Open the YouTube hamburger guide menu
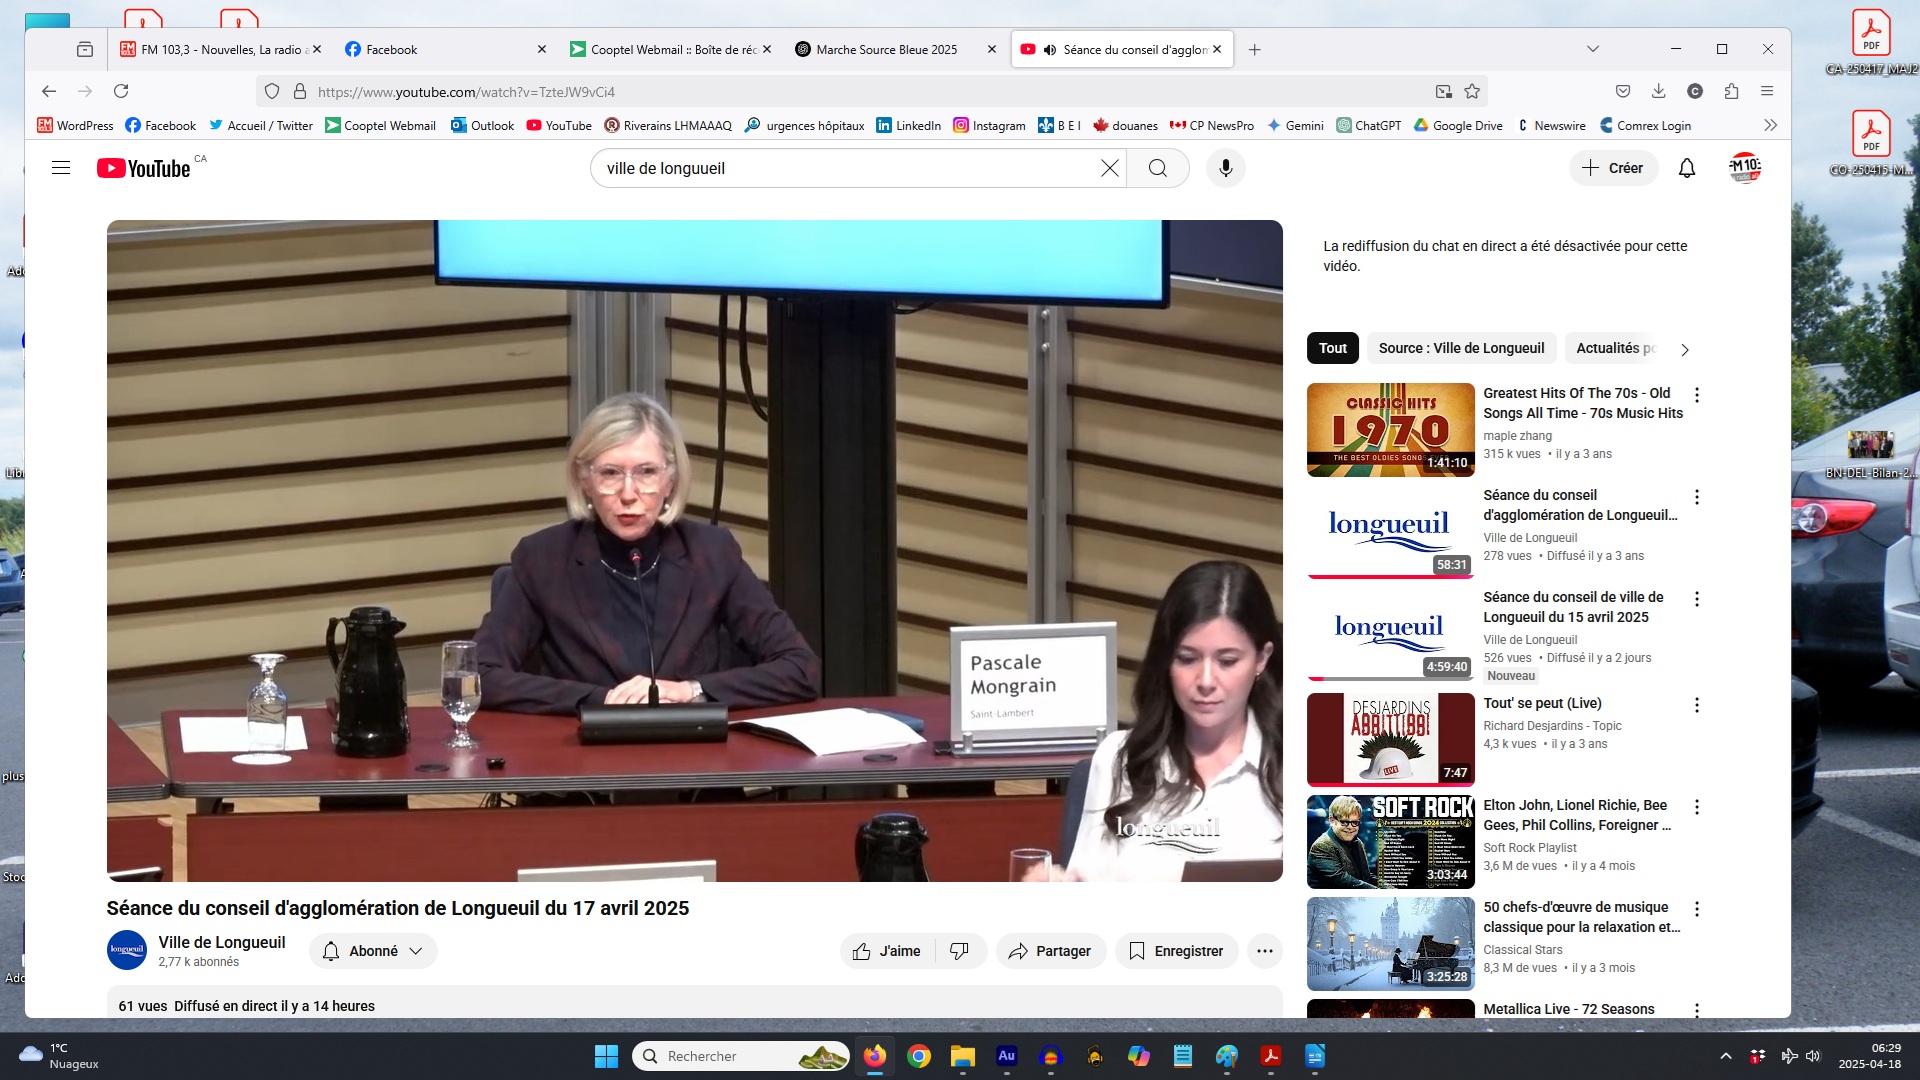The width and height of the screenshot is (1920, 1080). point(61,168)
